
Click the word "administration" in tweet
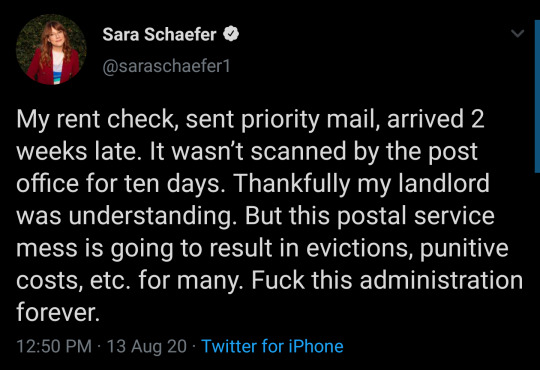[x=441, y=280]
